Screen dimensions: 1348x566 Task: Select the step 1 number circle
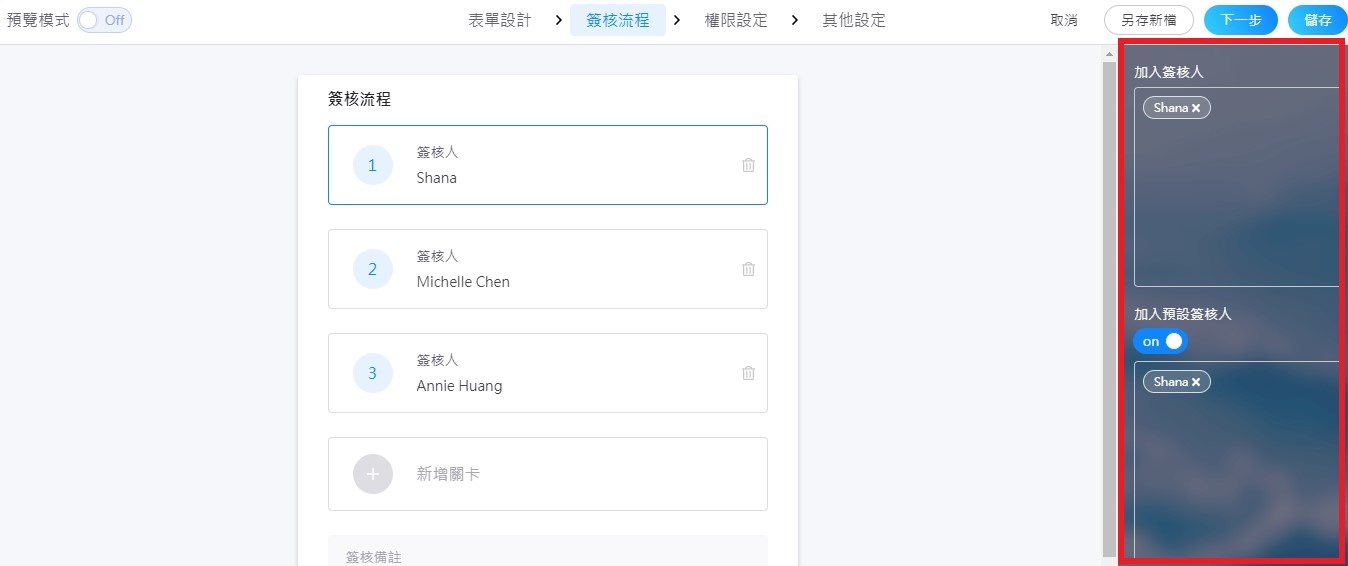point(373,165)
